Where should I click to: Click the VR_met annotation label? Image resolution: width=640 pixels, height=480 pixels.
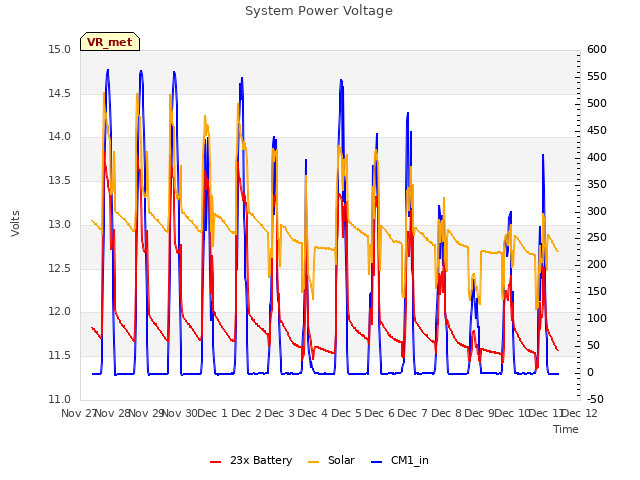coord(110,42)
